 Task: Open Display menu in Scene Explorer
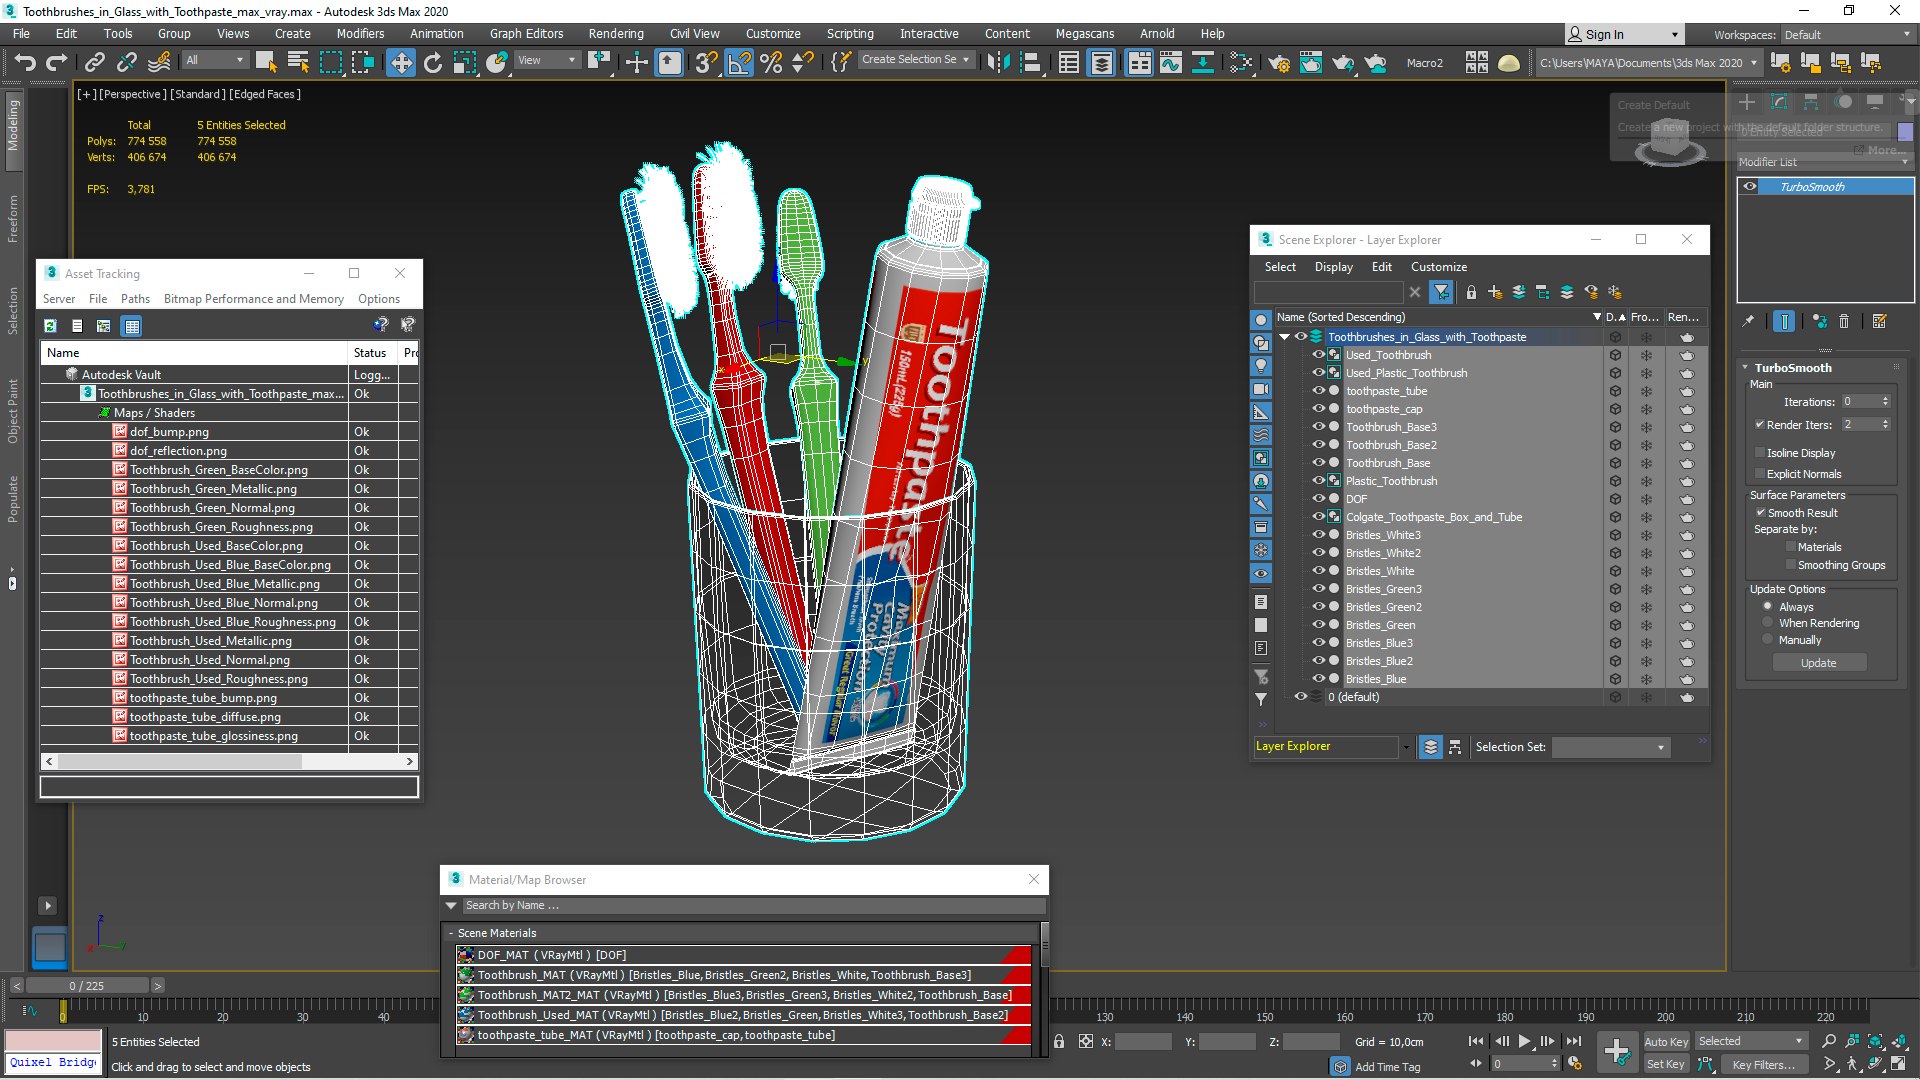tap(1333, 267)
